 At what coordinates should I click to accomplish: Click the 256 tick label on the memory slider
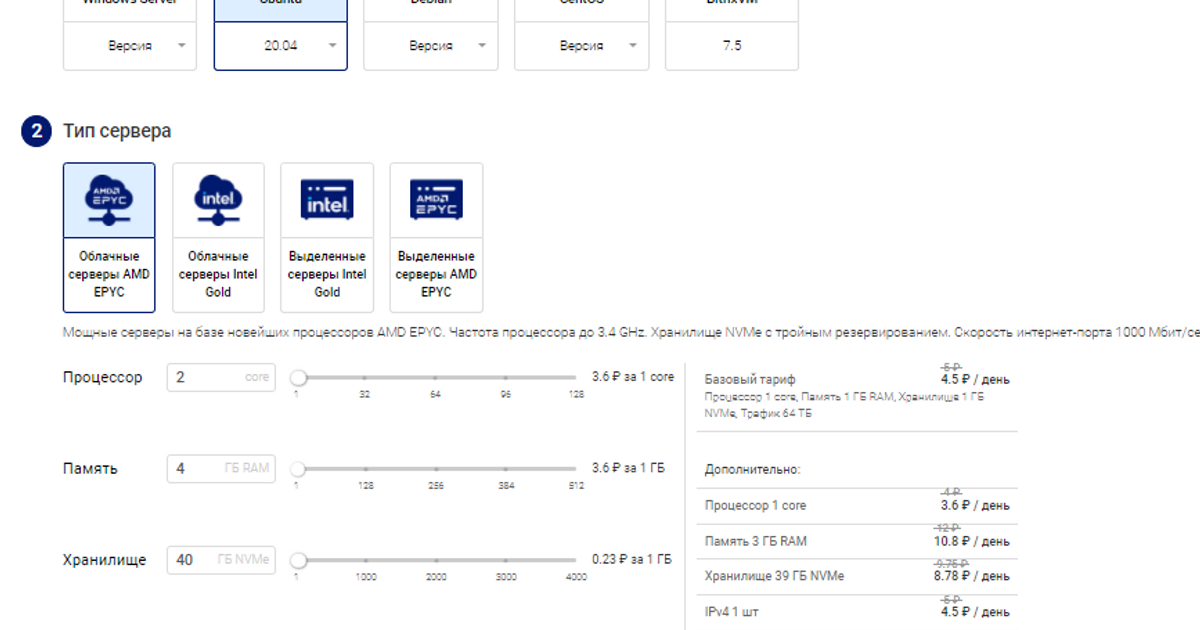point(436,486)
